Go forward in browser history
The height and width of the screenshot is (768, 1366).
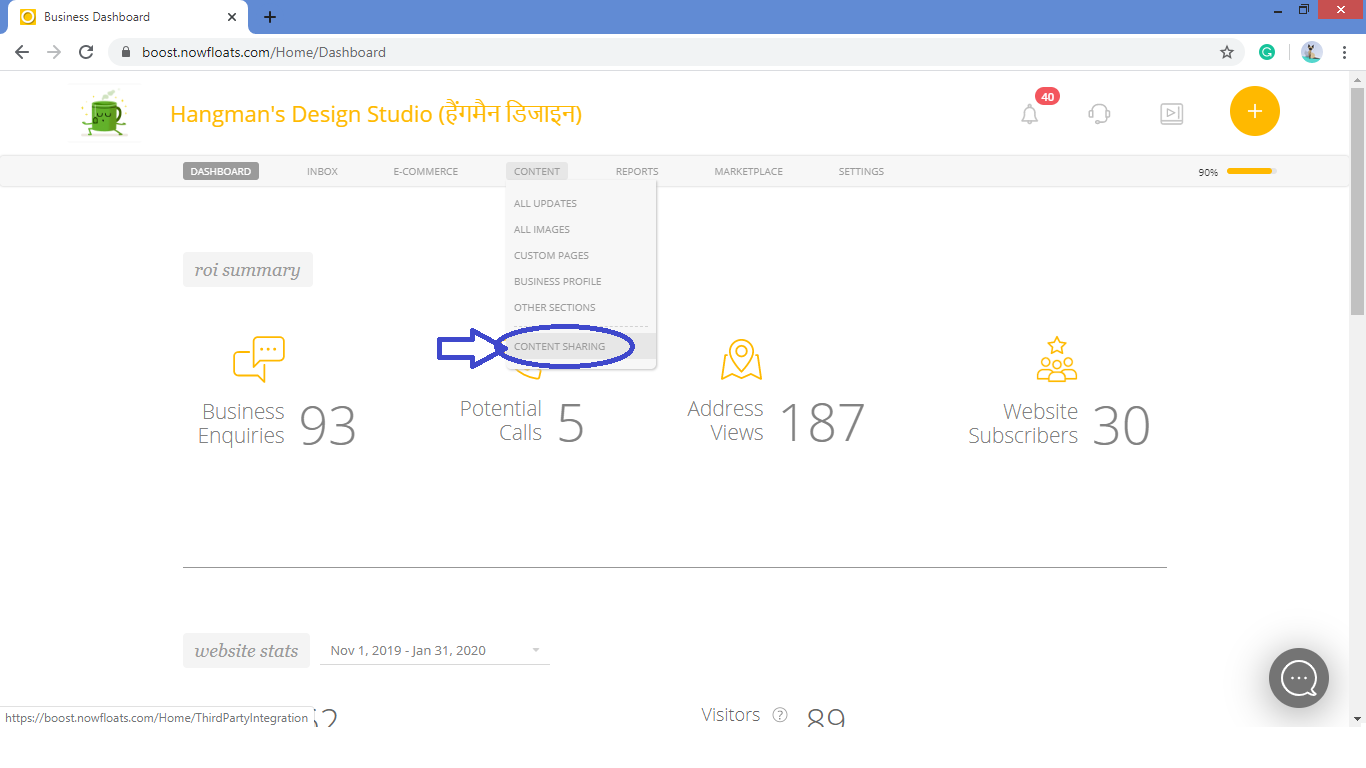(54, 52)
